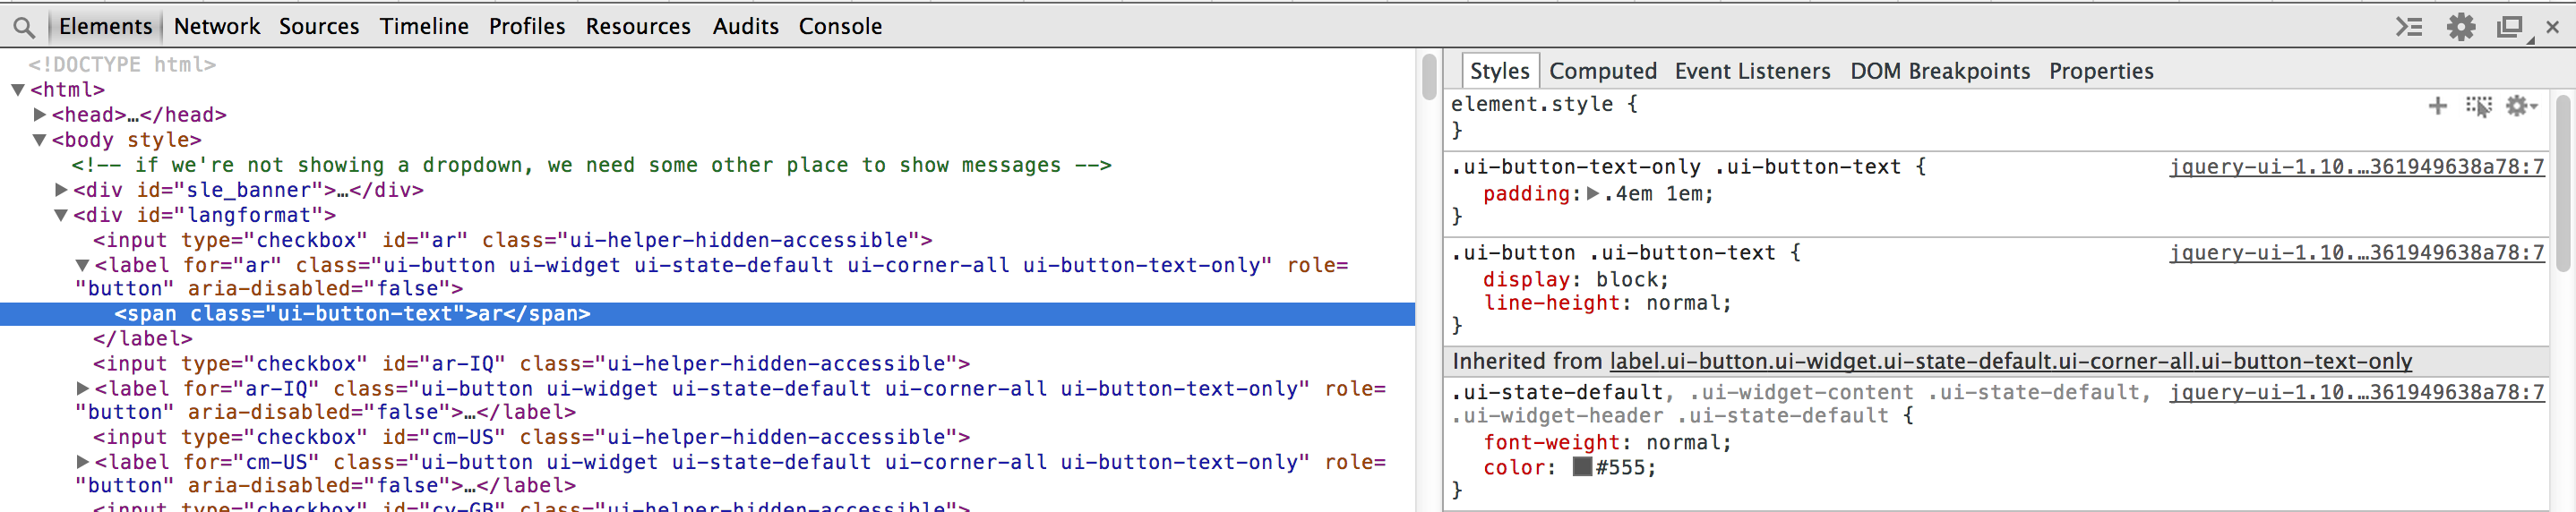Select the closing label tag row
This screenshot has height=512, width=2576.
[x=143, y=339]
